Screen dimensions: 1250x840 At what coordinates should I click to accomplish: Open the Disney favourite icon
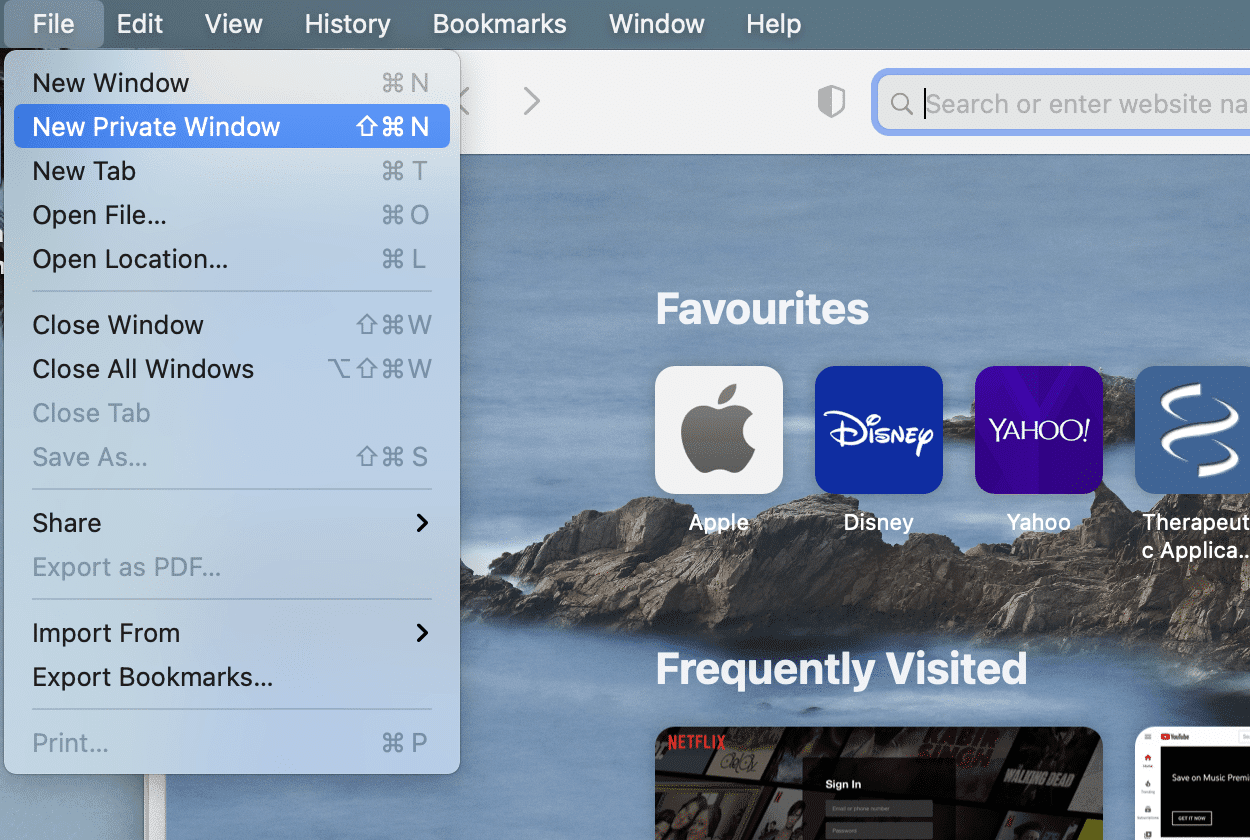coord(879,430)
